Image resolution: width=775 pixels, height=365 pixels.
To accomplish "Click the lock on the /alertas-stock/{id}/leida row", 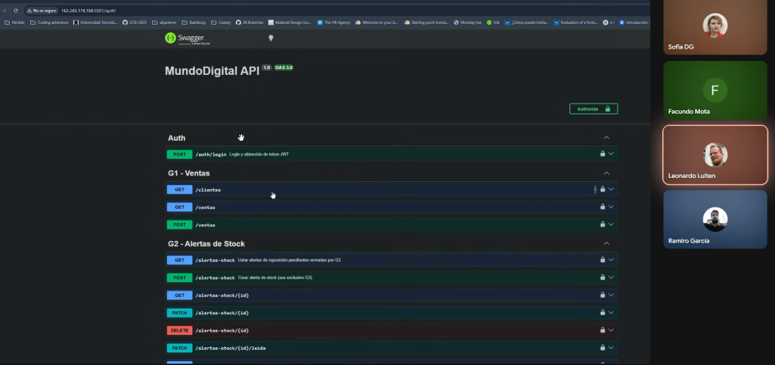I will (x=603, y=348).
